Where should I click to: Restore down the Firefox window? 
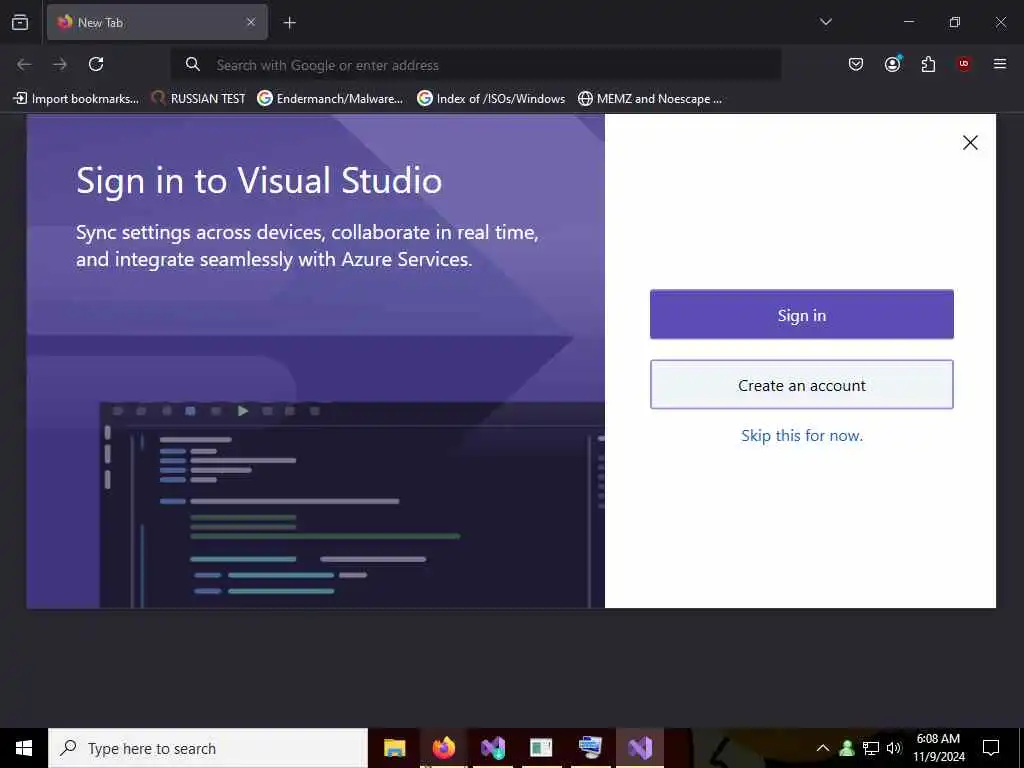coord(955,22)
